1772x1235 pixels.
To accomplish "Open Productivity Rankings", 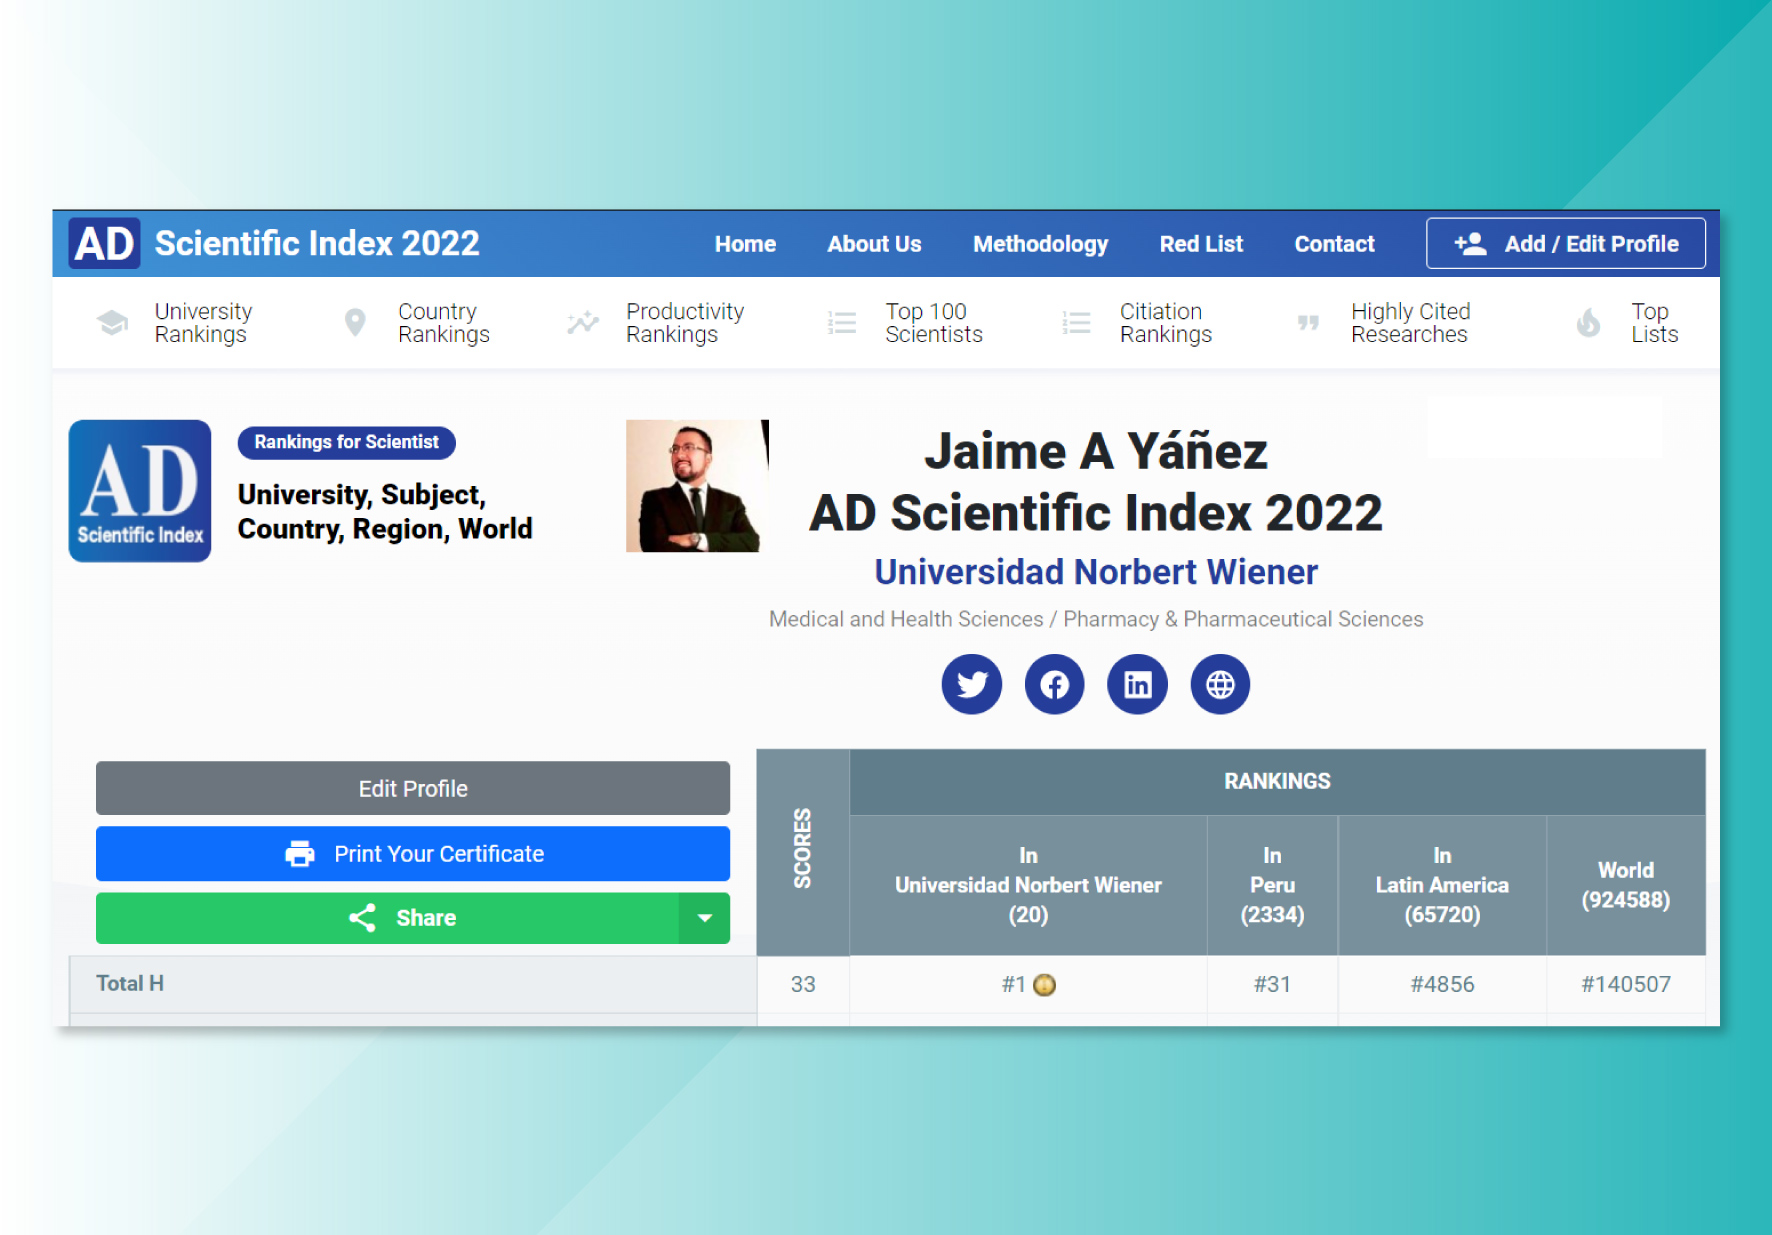I will click(x=685, y=323).
